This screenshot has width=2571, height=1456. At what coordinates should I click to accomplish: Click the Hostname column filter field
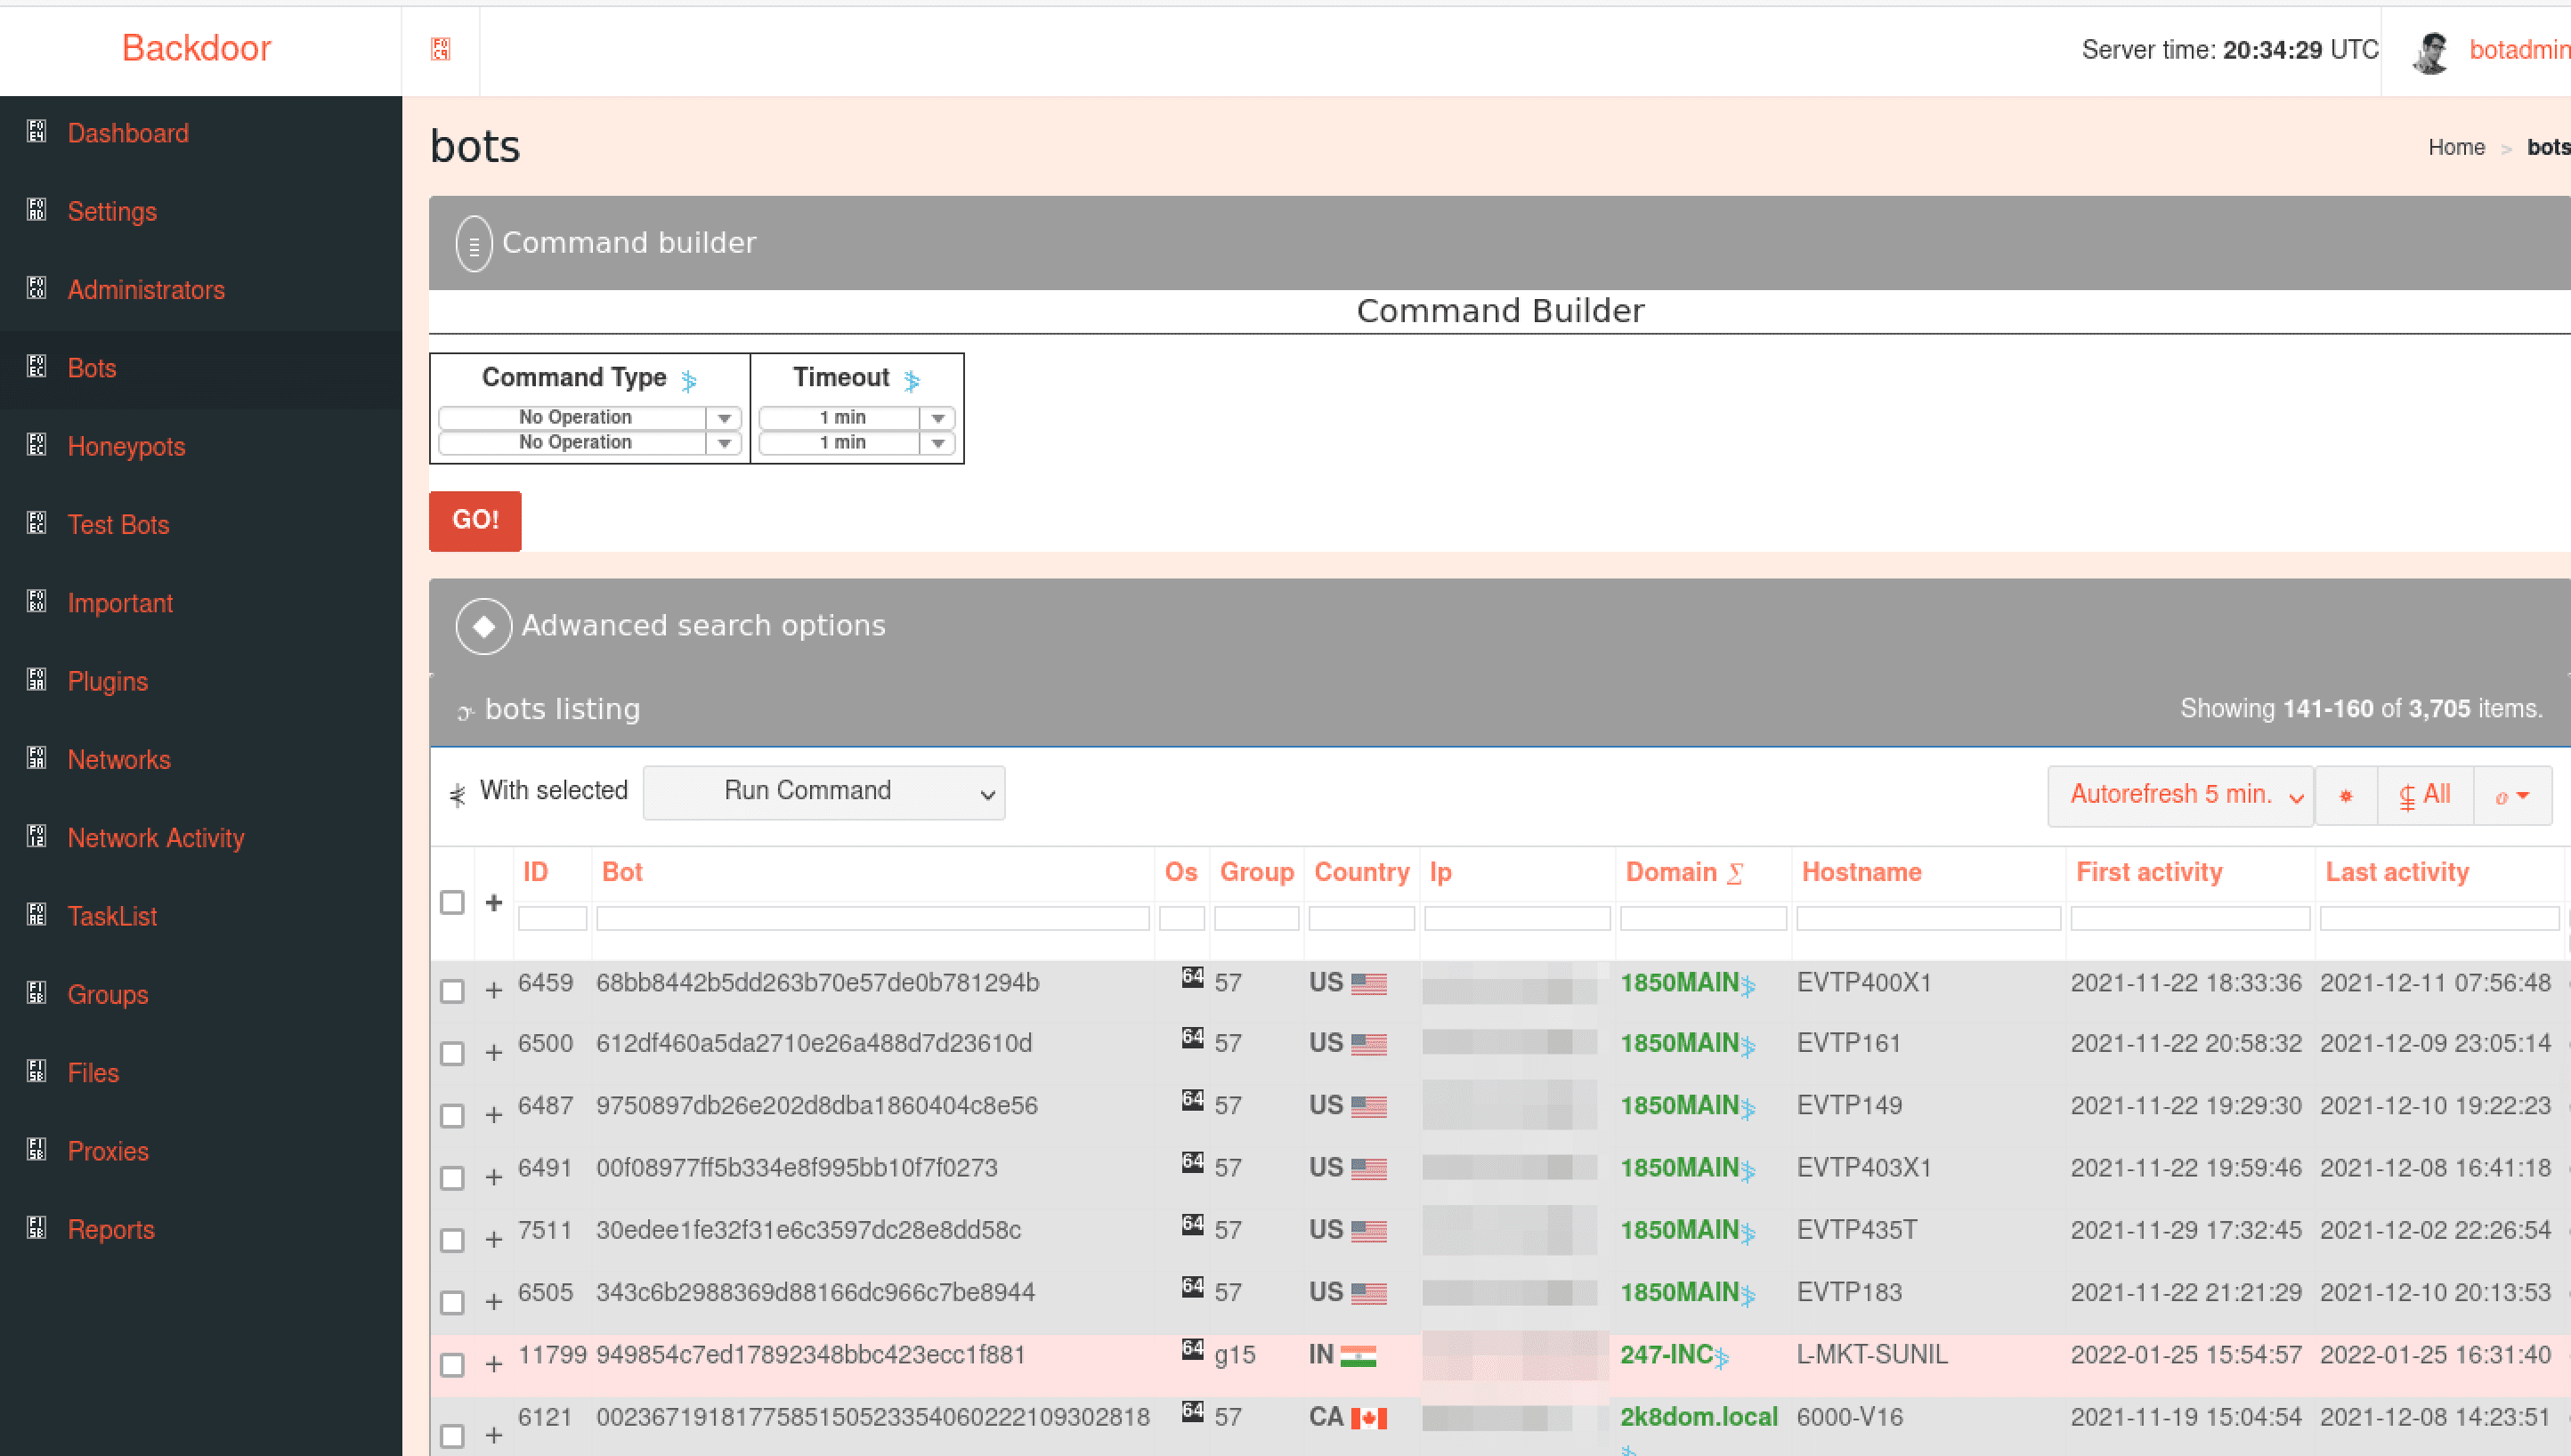pyautogui.click(x=1928, y=918)
